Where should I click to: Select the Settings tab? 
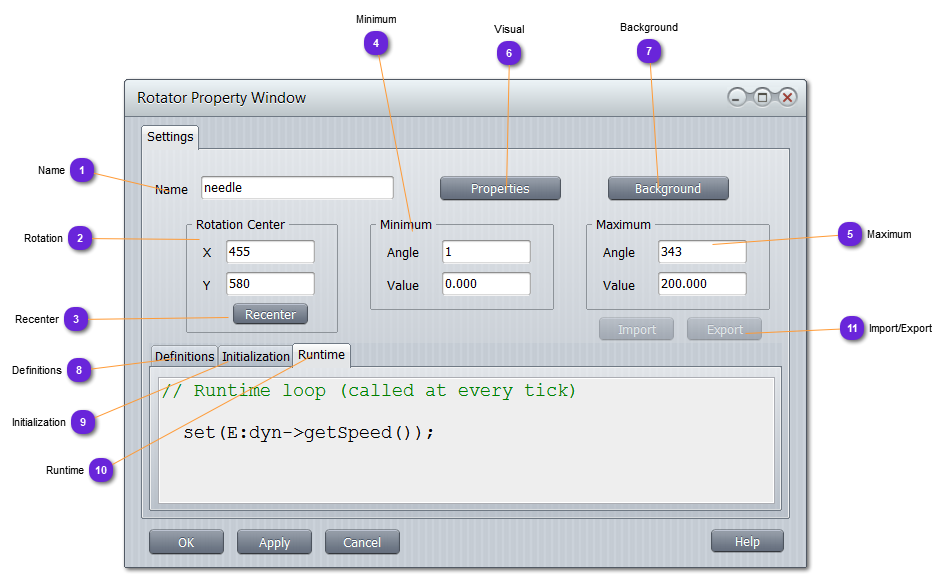(170, 137)
